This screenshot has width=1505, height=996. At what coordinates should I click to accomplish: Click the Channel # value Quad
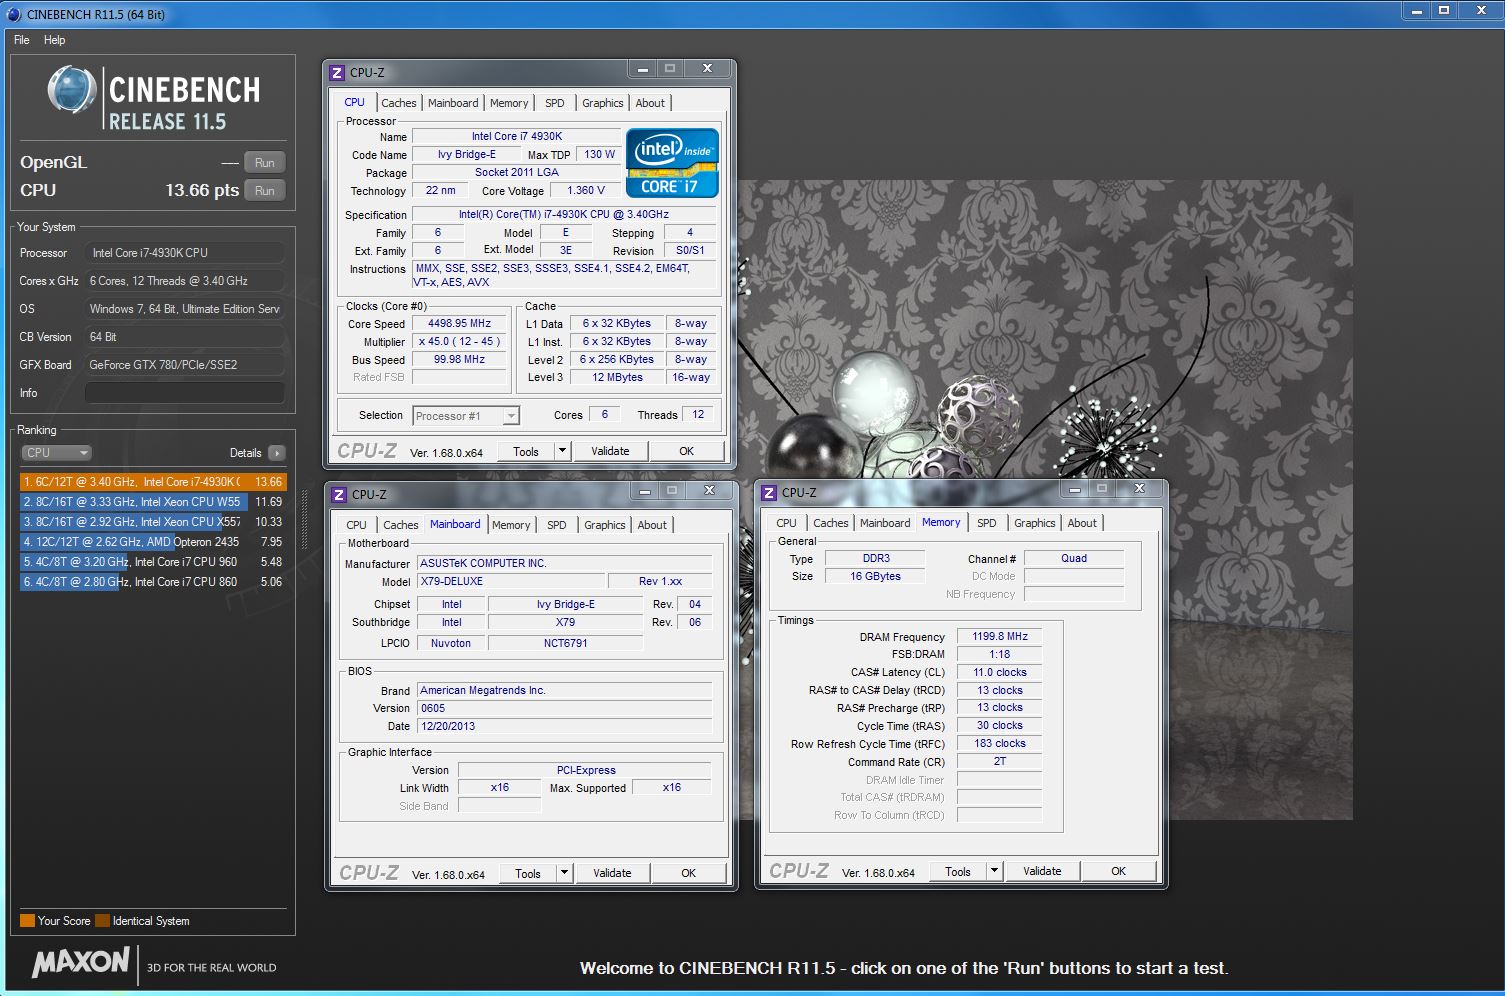coord(1074,558)
